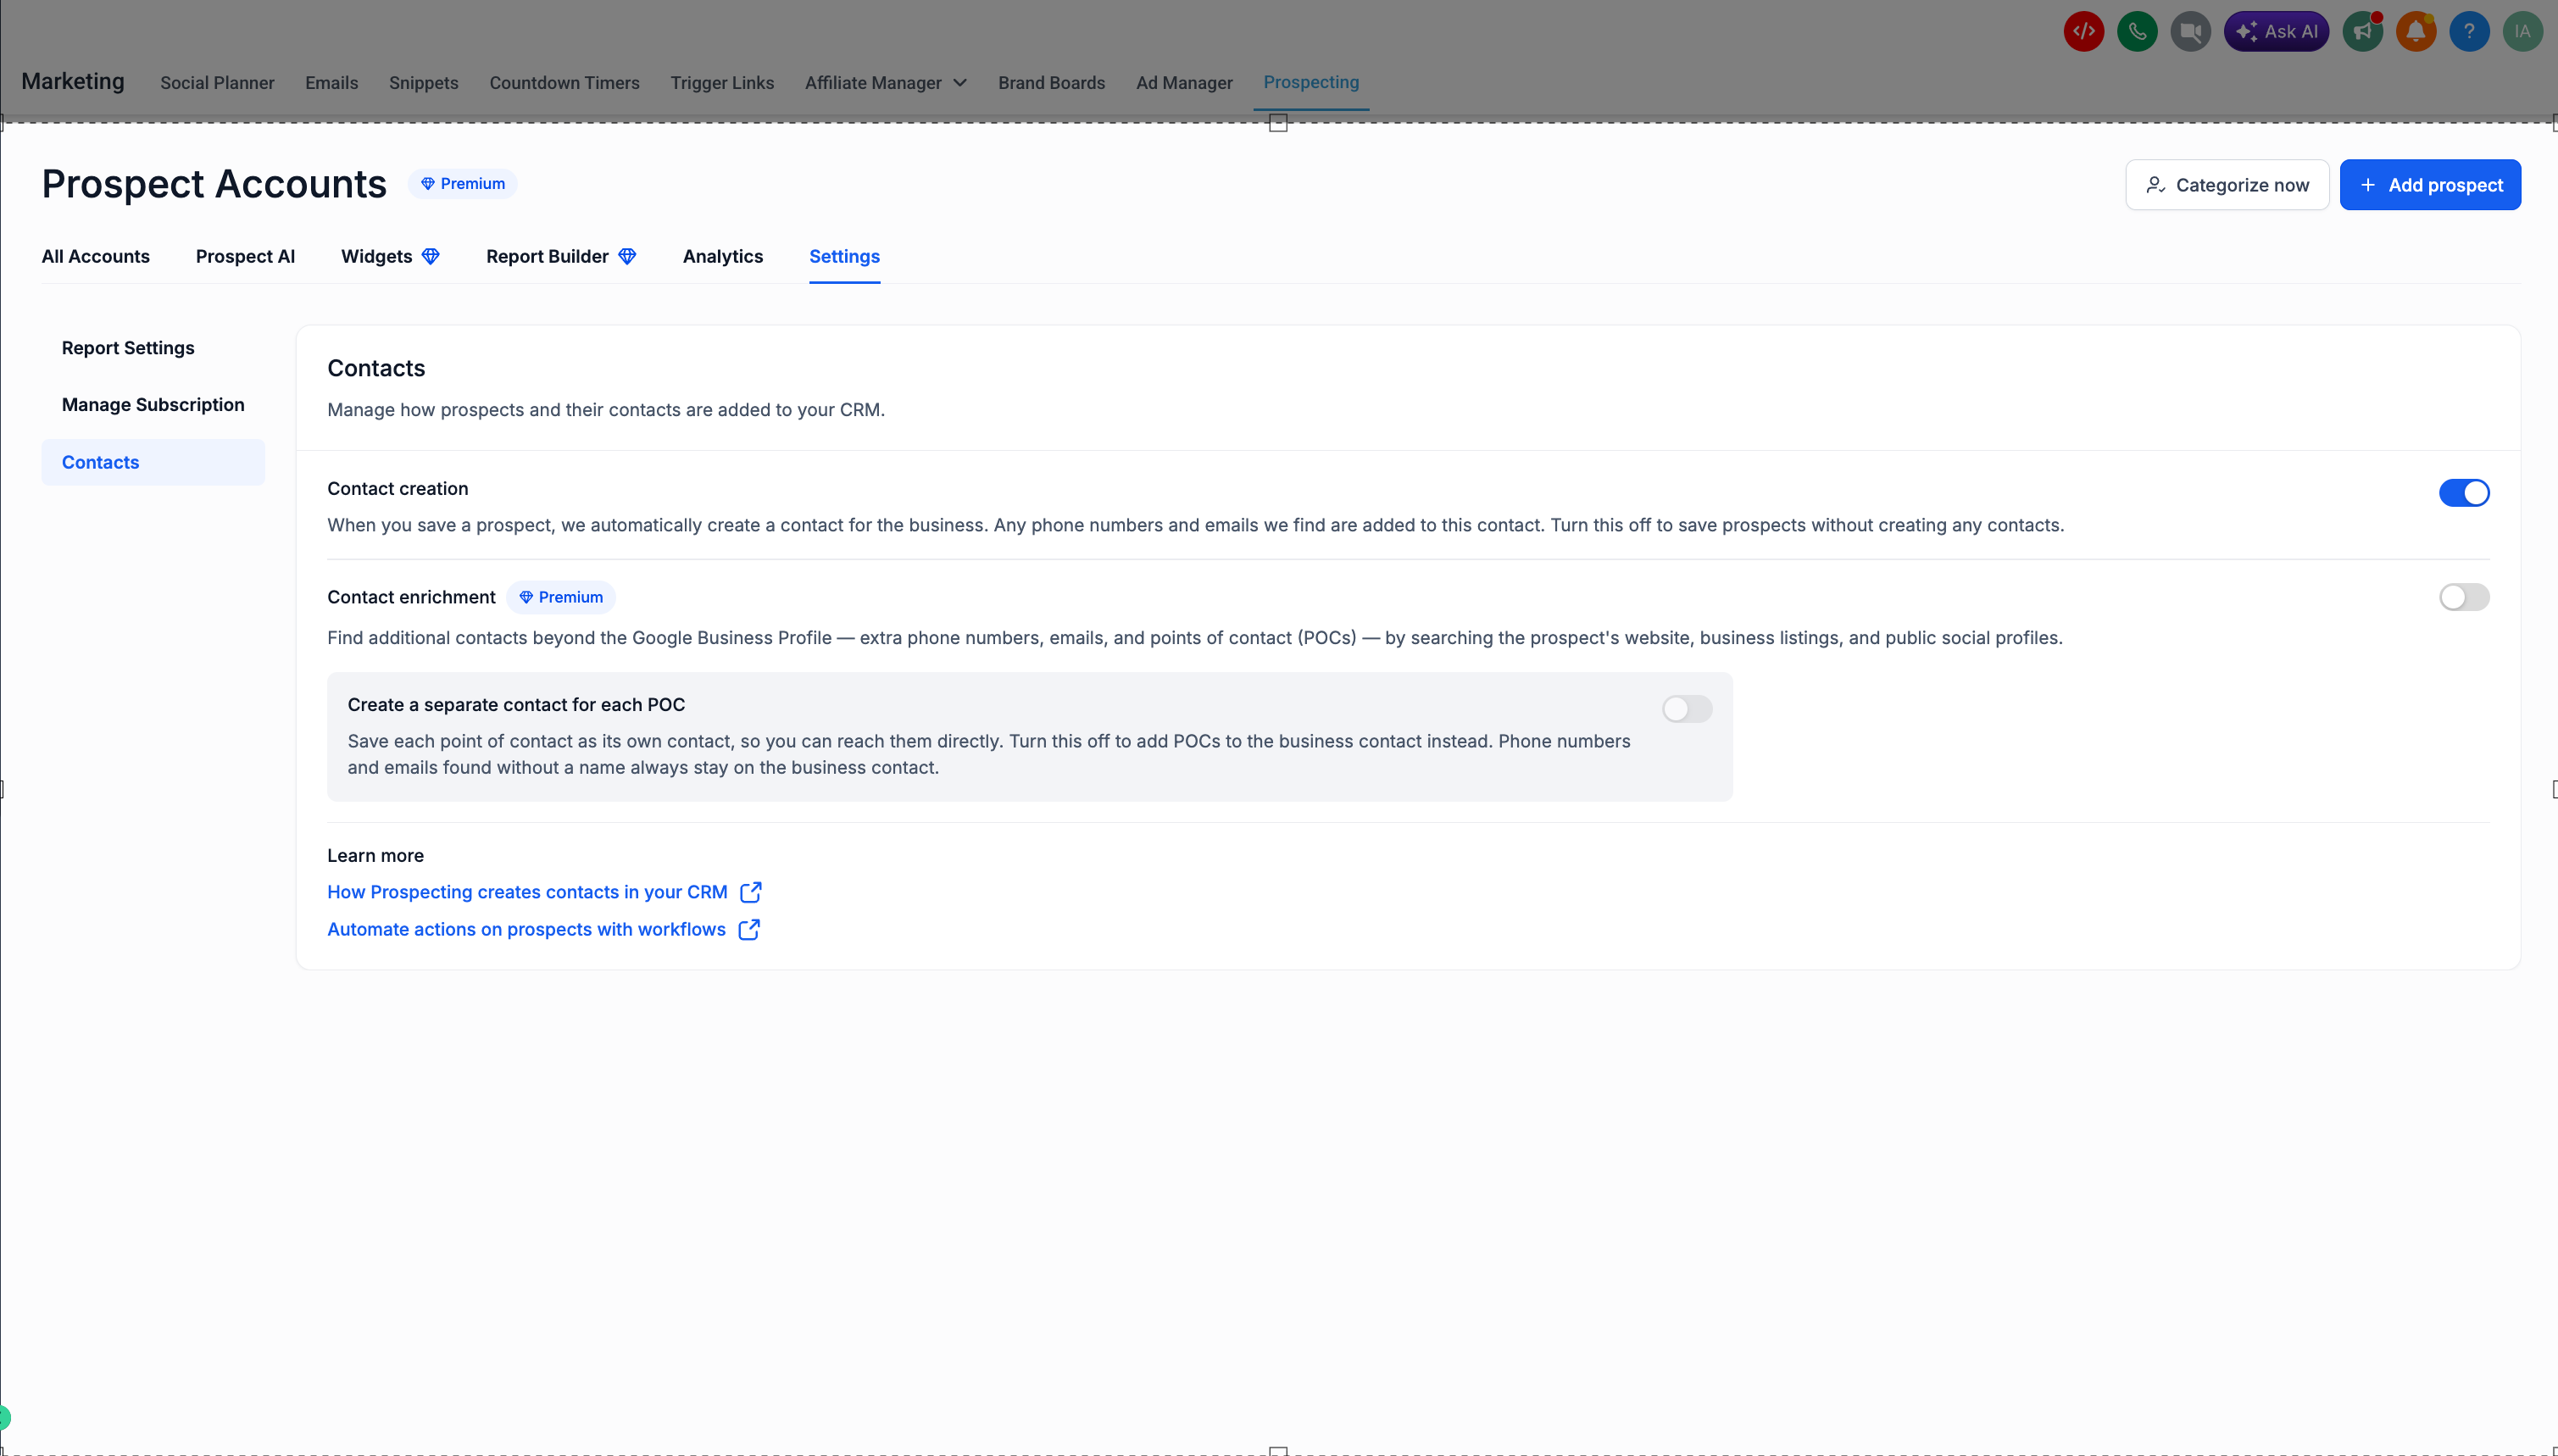The image size is (2558, 1456).
Task: Open Countdown Timers in Marketing nav
Action: point(564,83)
